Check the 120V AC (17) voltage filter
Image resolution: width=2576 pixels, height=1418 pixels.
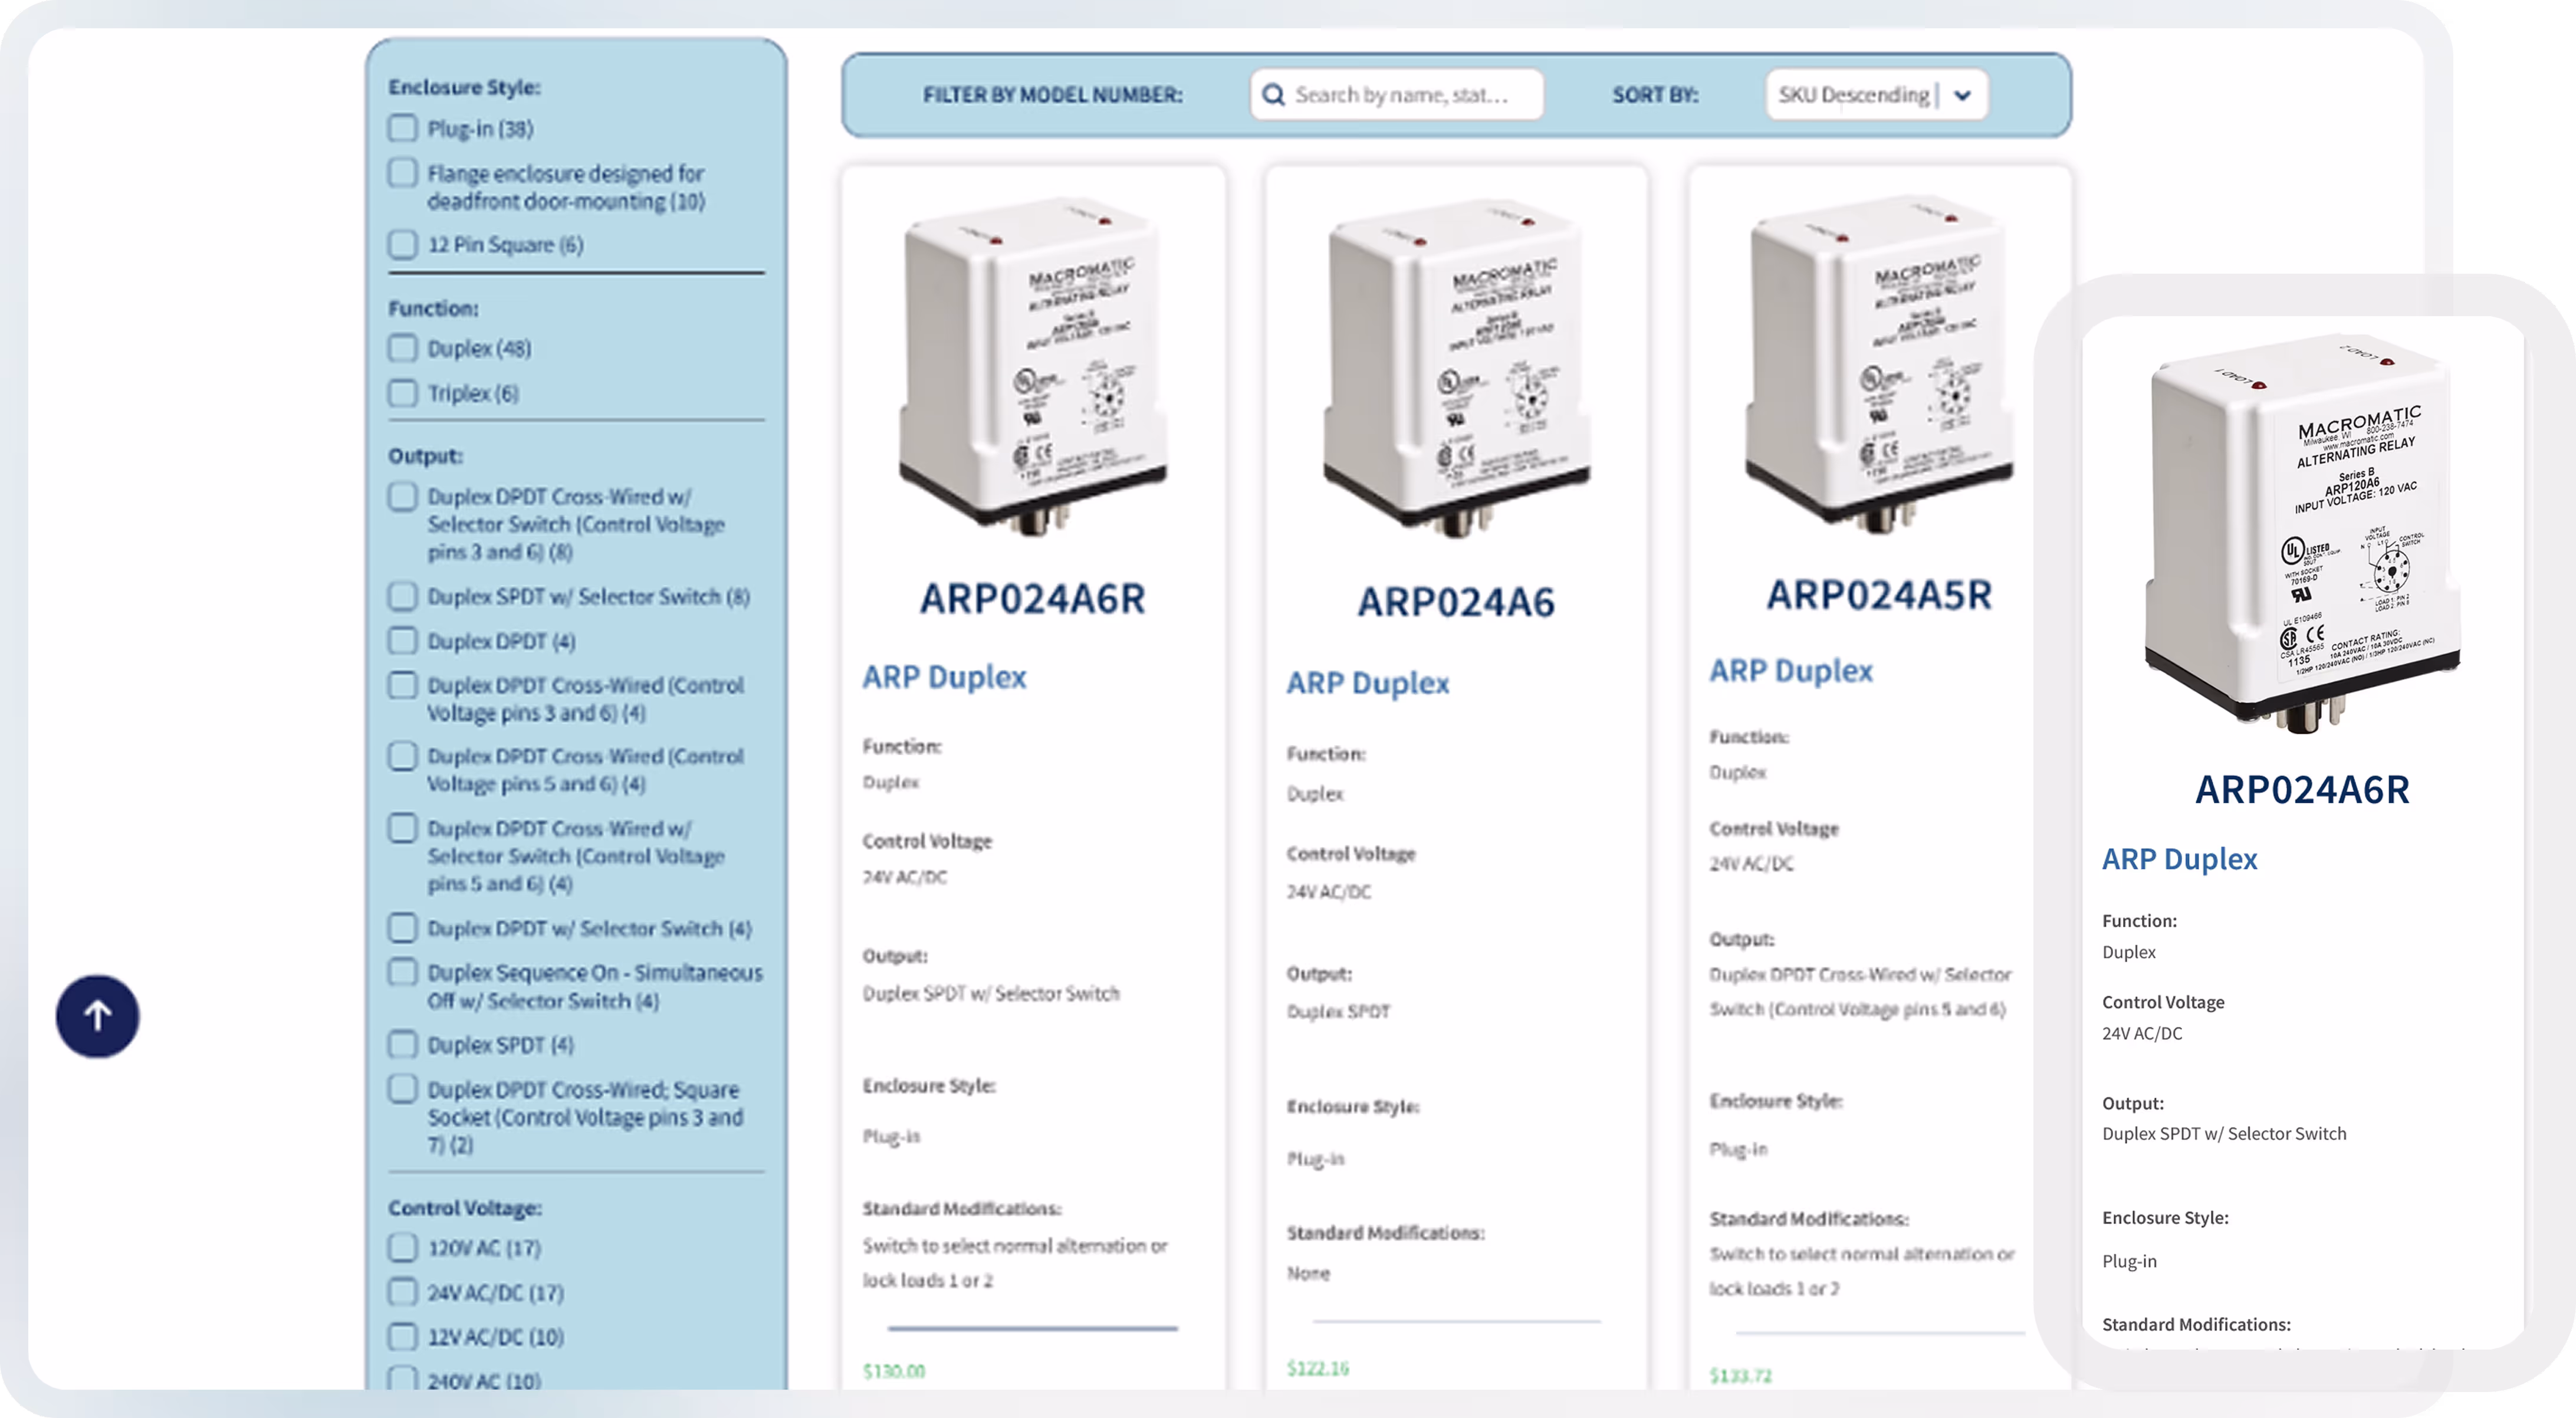click(402, 1248)
